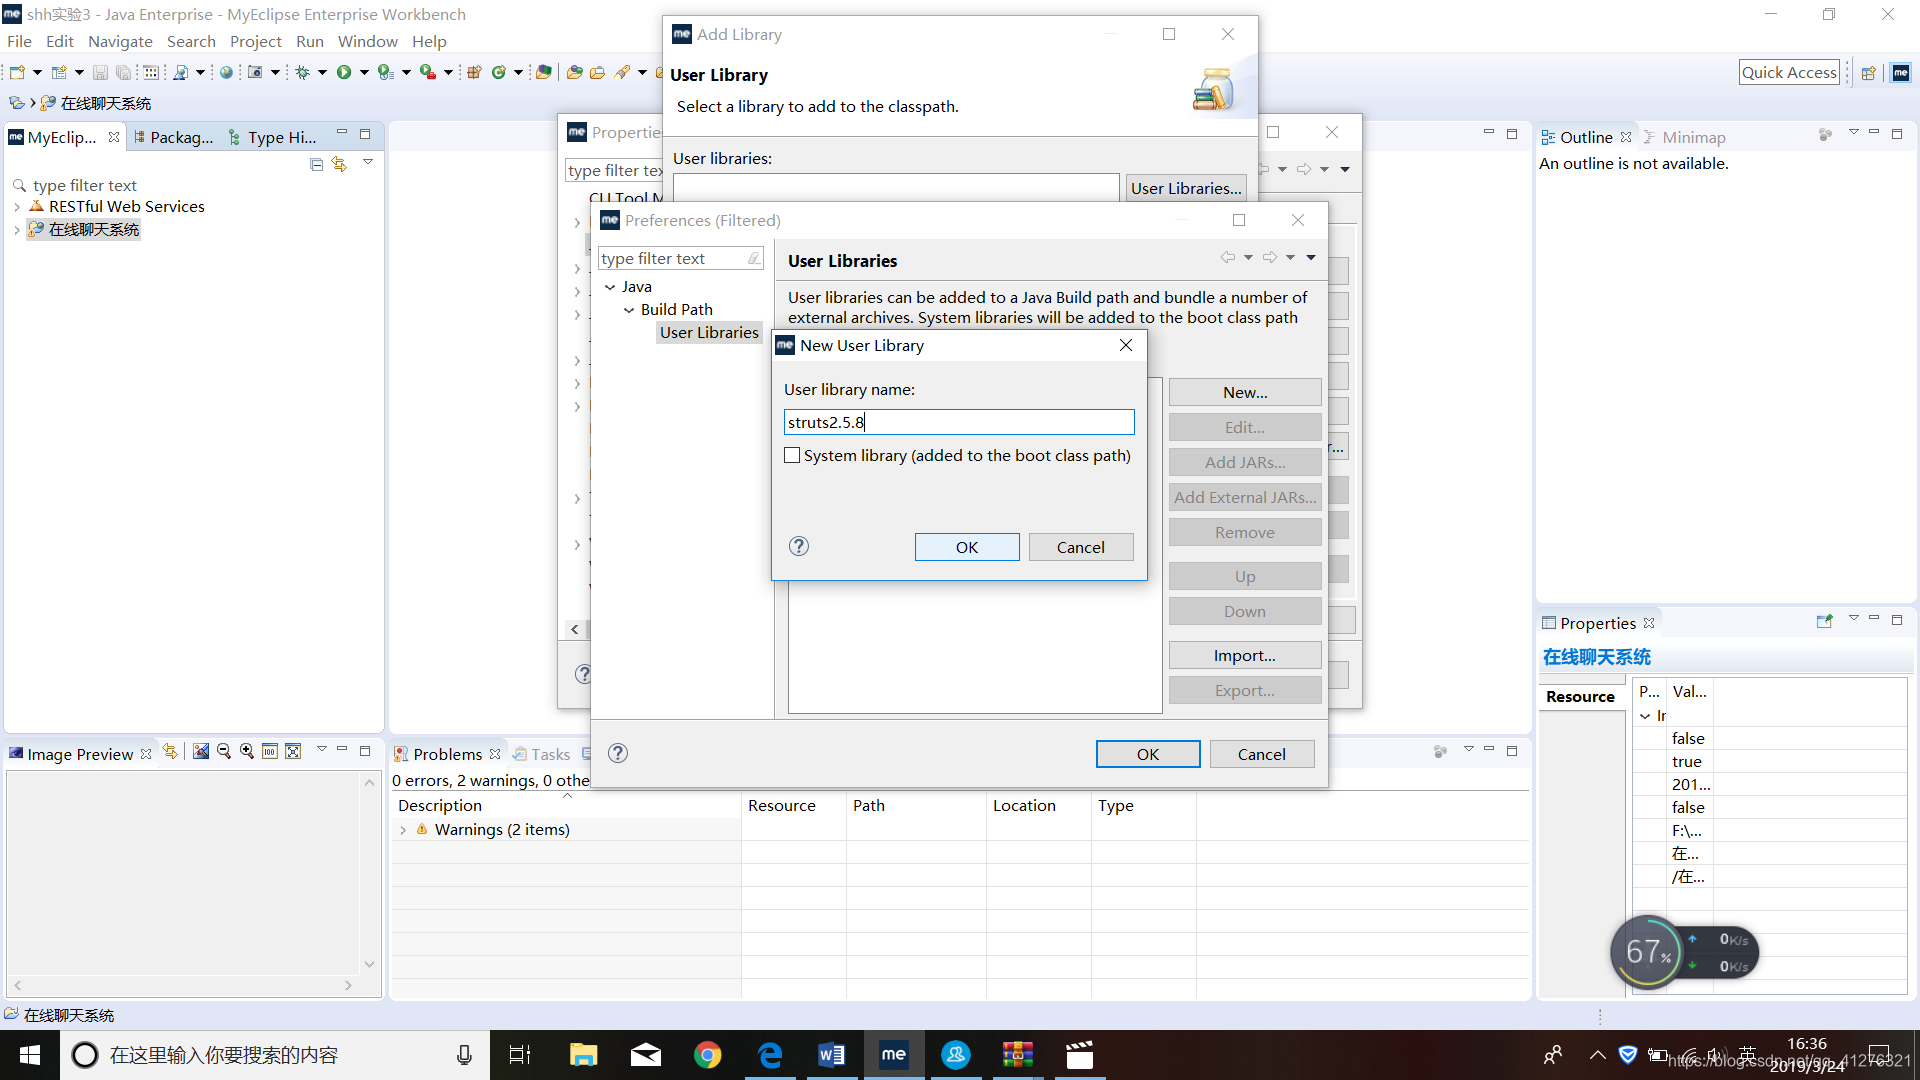Open the Run menu
Screen dimensions: 1920x1080
tap(309, 41)
